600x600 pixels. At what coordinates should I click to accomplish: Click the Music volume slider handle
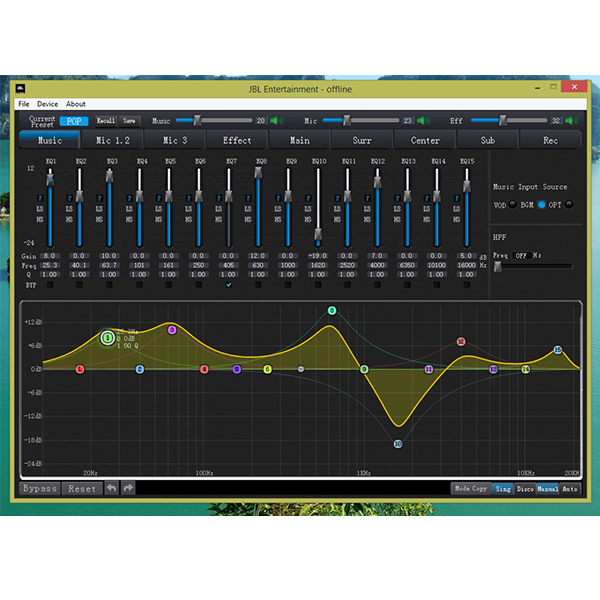point(197,121)
